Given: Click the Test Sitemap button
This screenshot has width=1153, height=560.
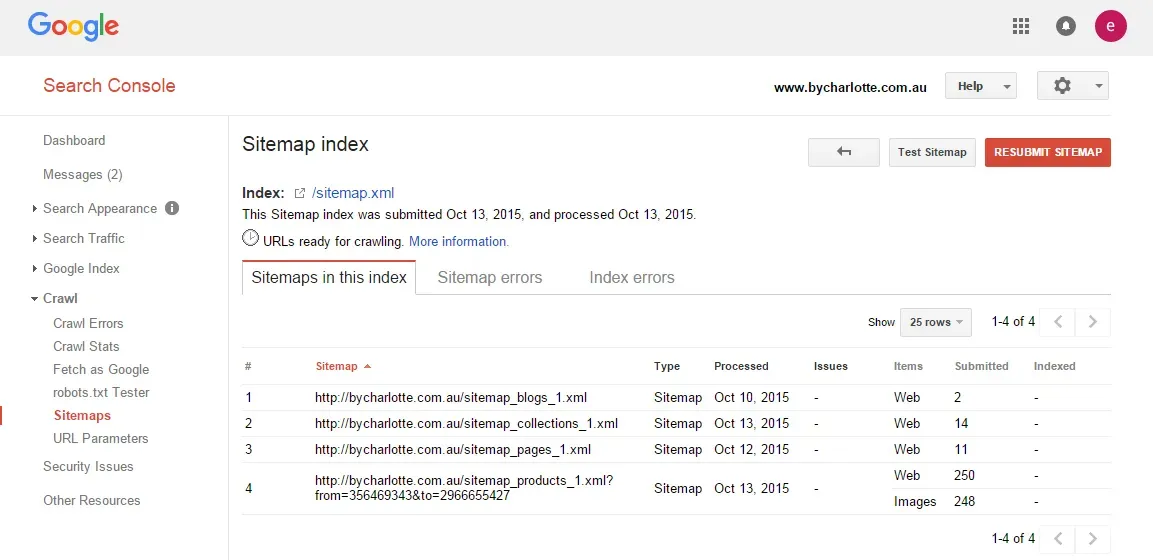Looking at the screenshot, I should coord(931,152).
